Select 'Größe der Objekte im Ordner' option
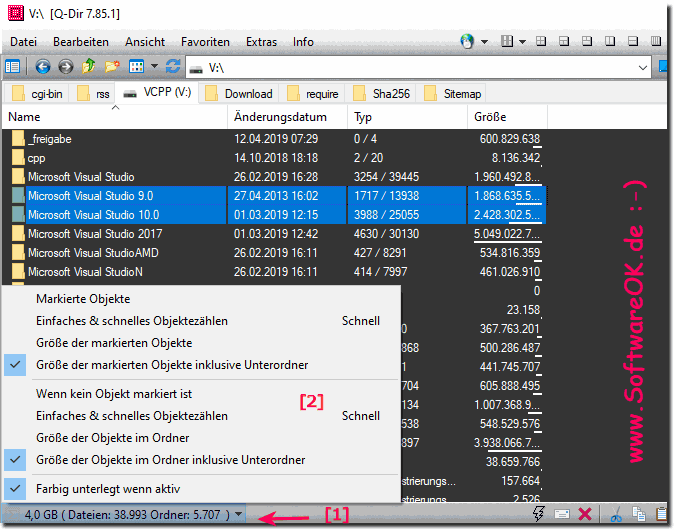This screenshot has height=530, width=674. click(x=113, y=438)
